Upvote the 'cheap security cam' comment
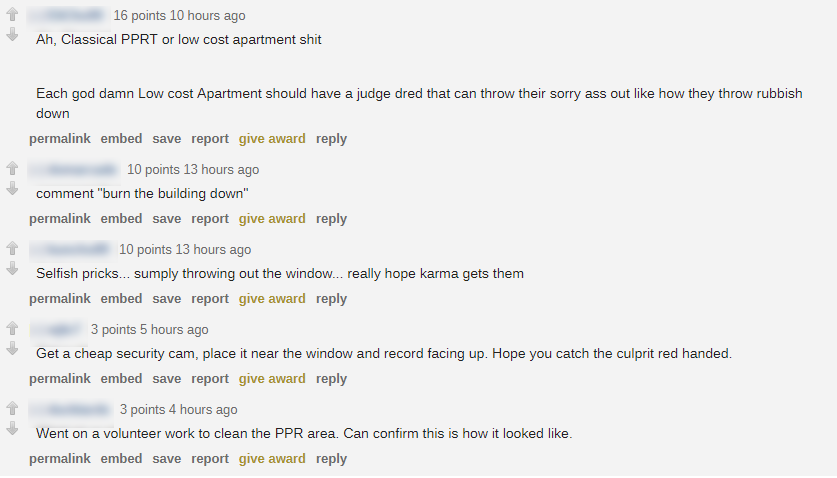 point(12,329)
